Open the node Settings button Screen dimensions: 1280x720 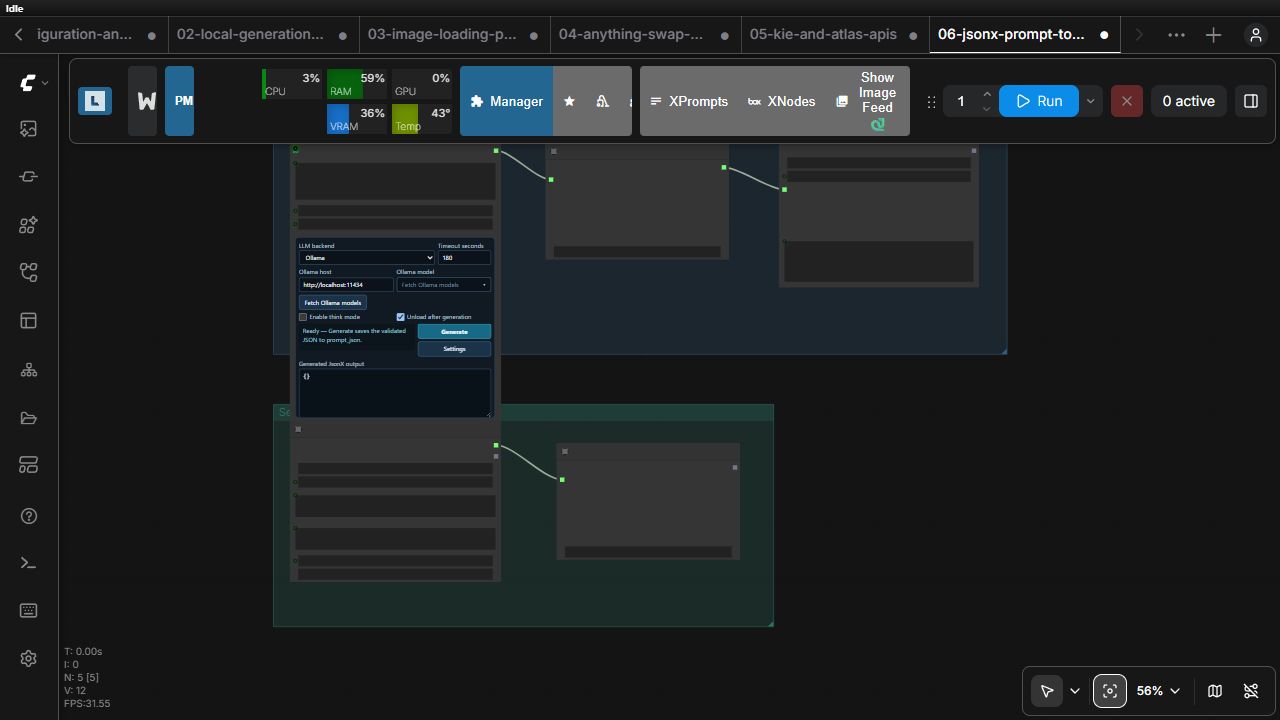click(454, 349)
